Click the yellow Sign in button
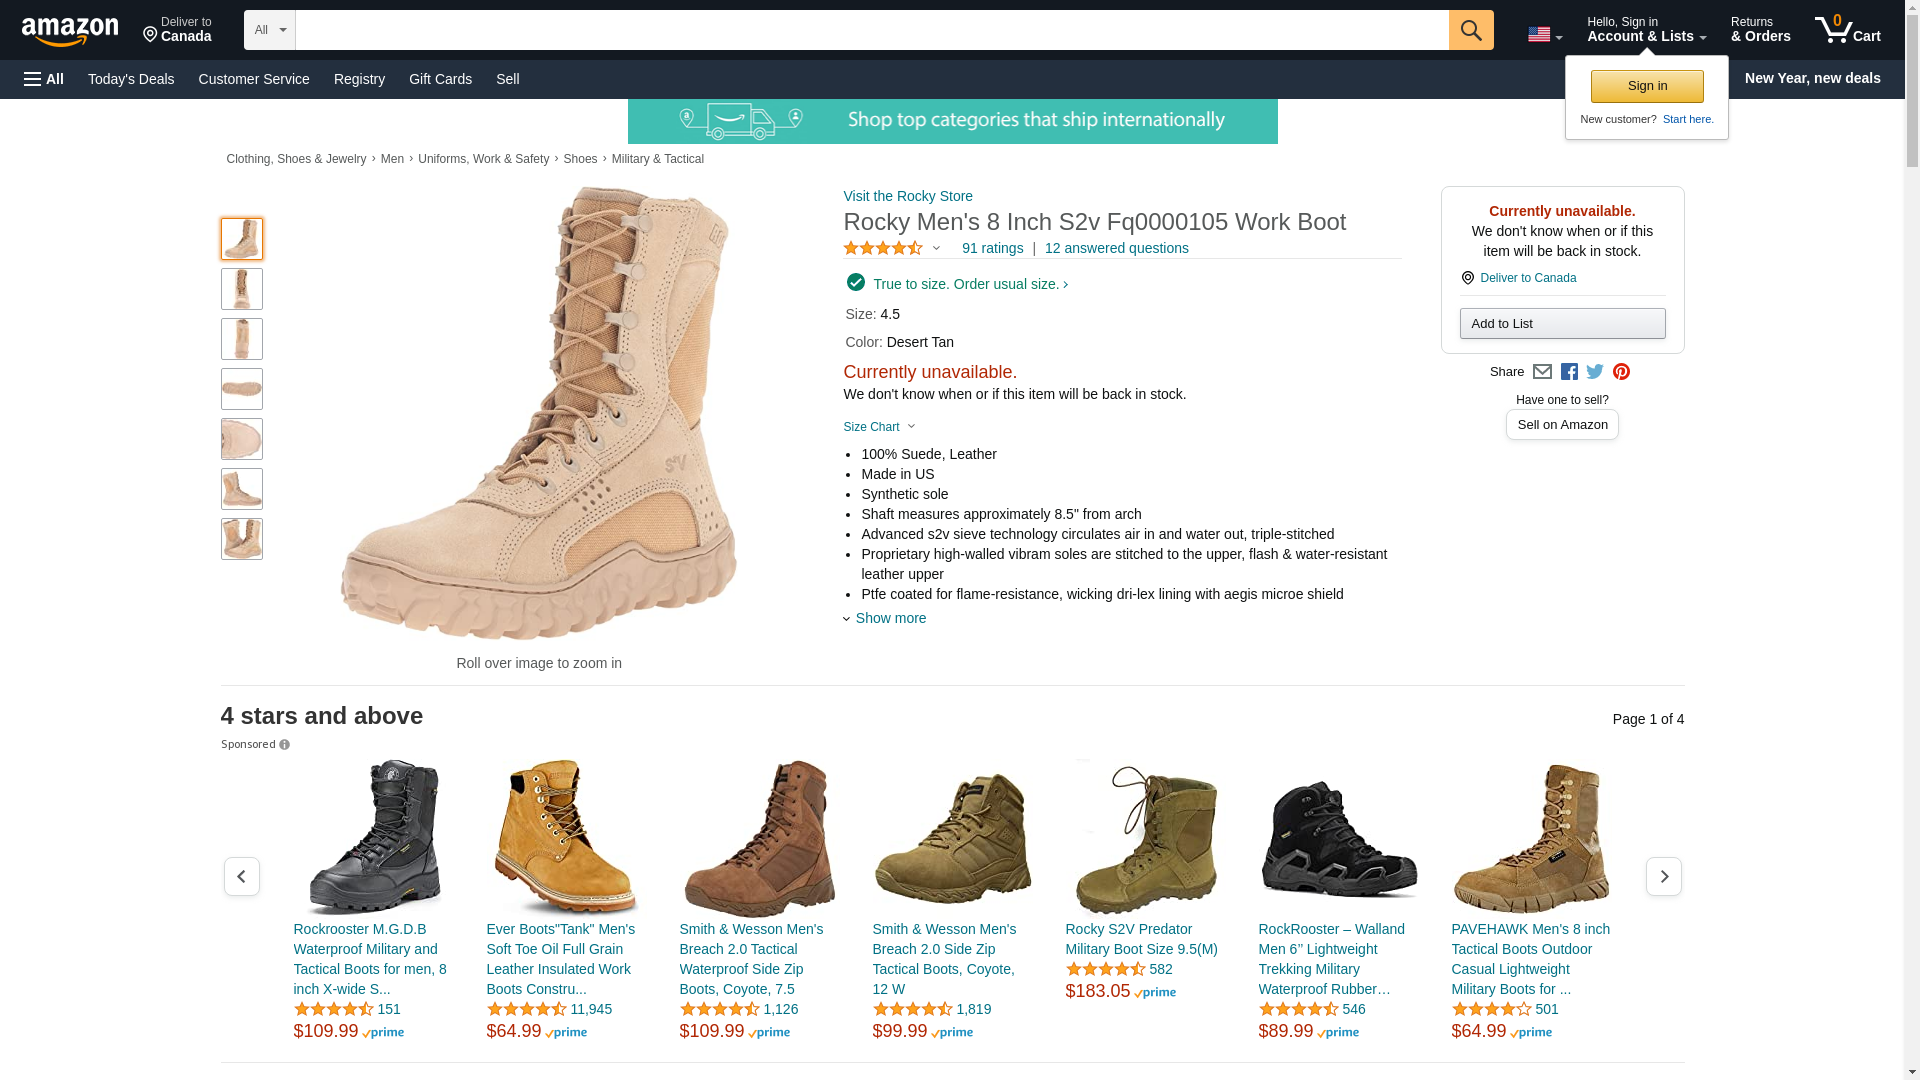Viewport: 1920px width, 1080px height. (1646, 86)
